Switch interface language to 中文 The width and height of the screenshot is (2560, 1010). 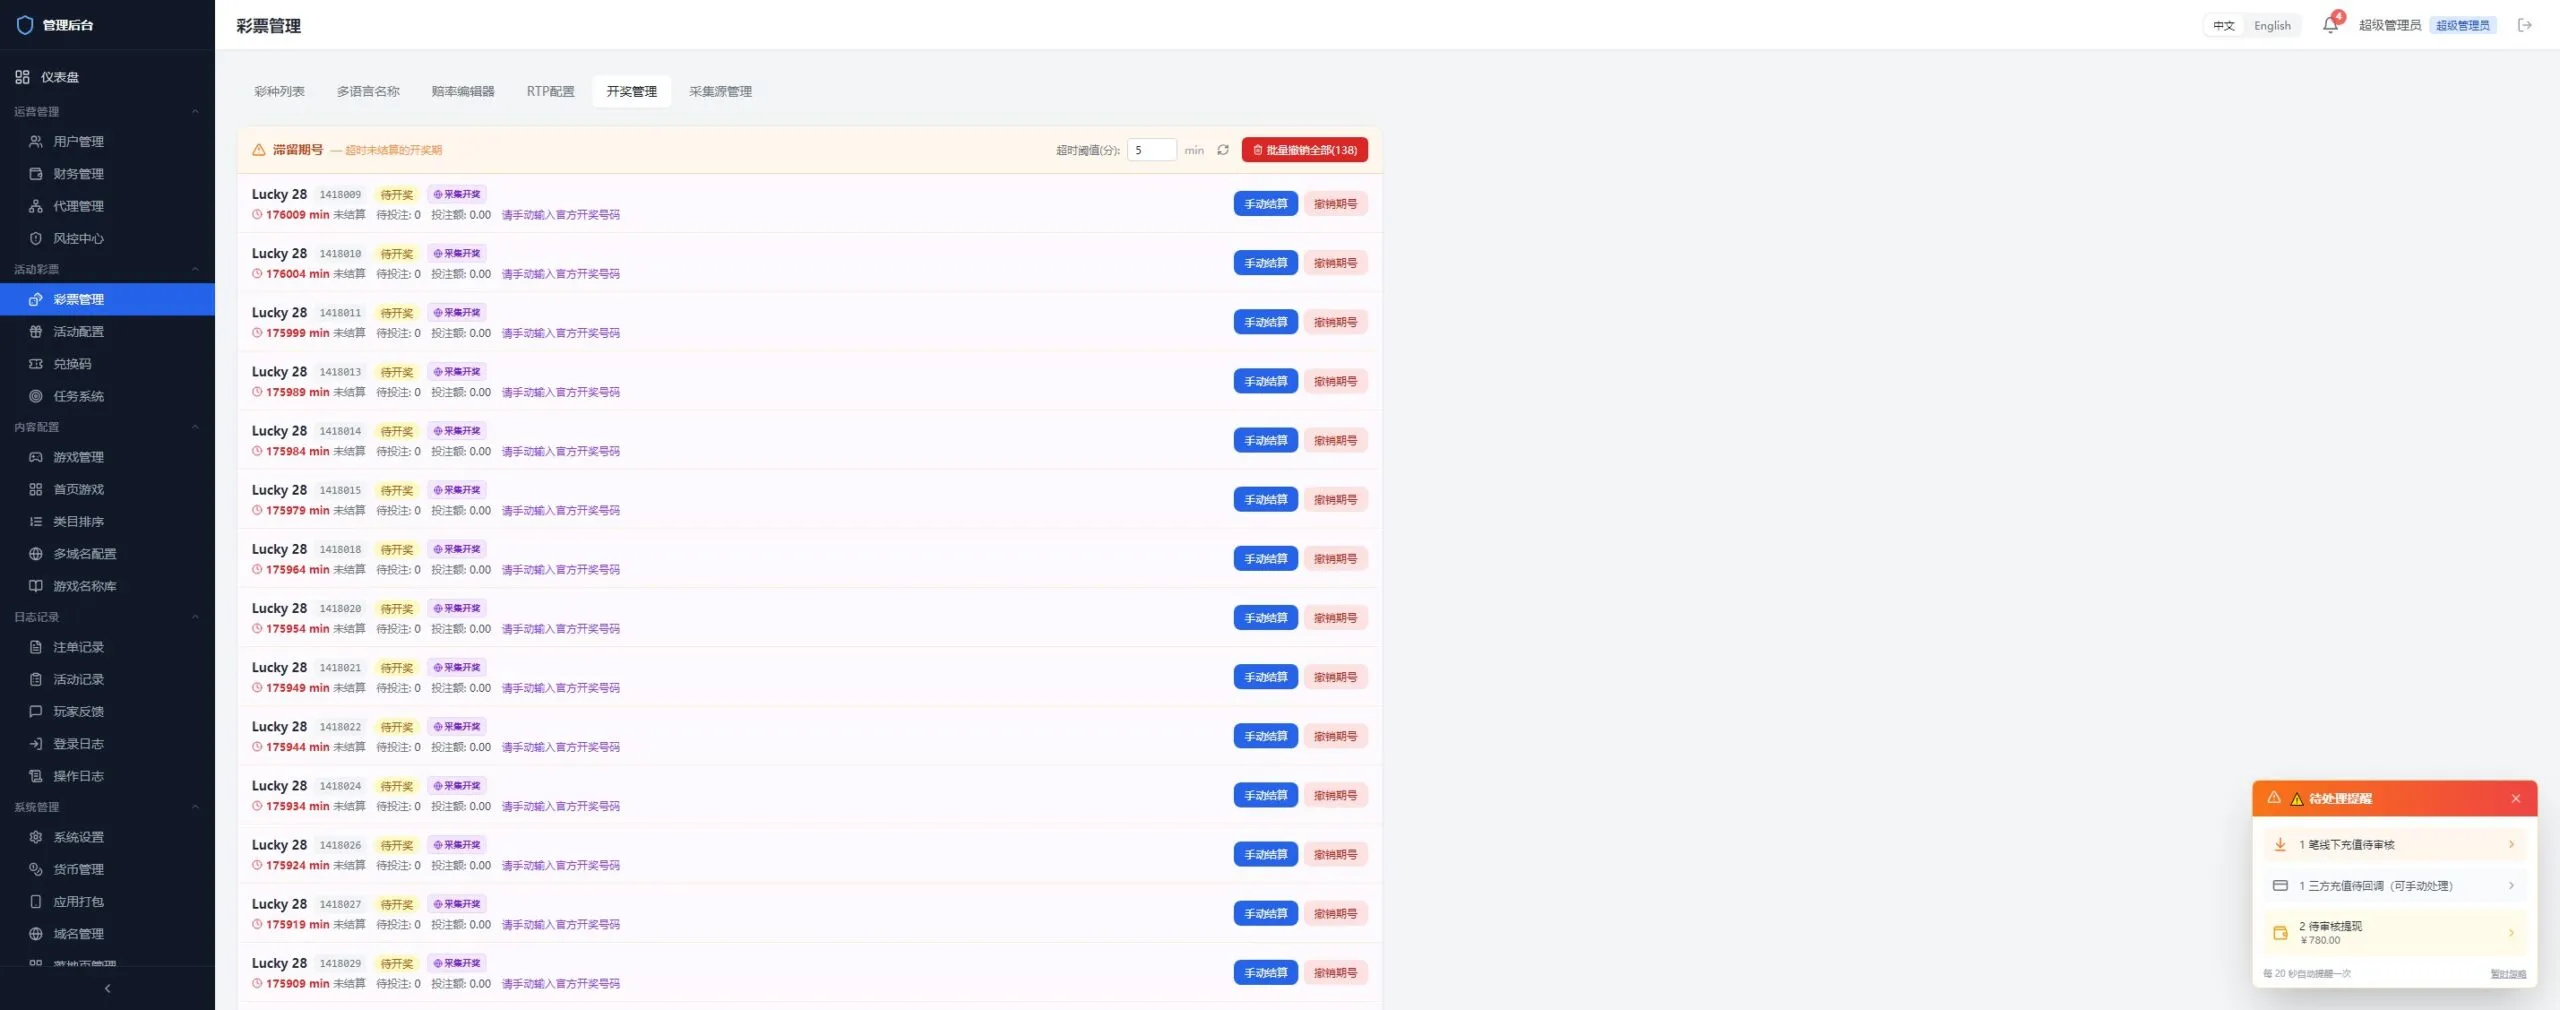click(x=2224, y=26)
